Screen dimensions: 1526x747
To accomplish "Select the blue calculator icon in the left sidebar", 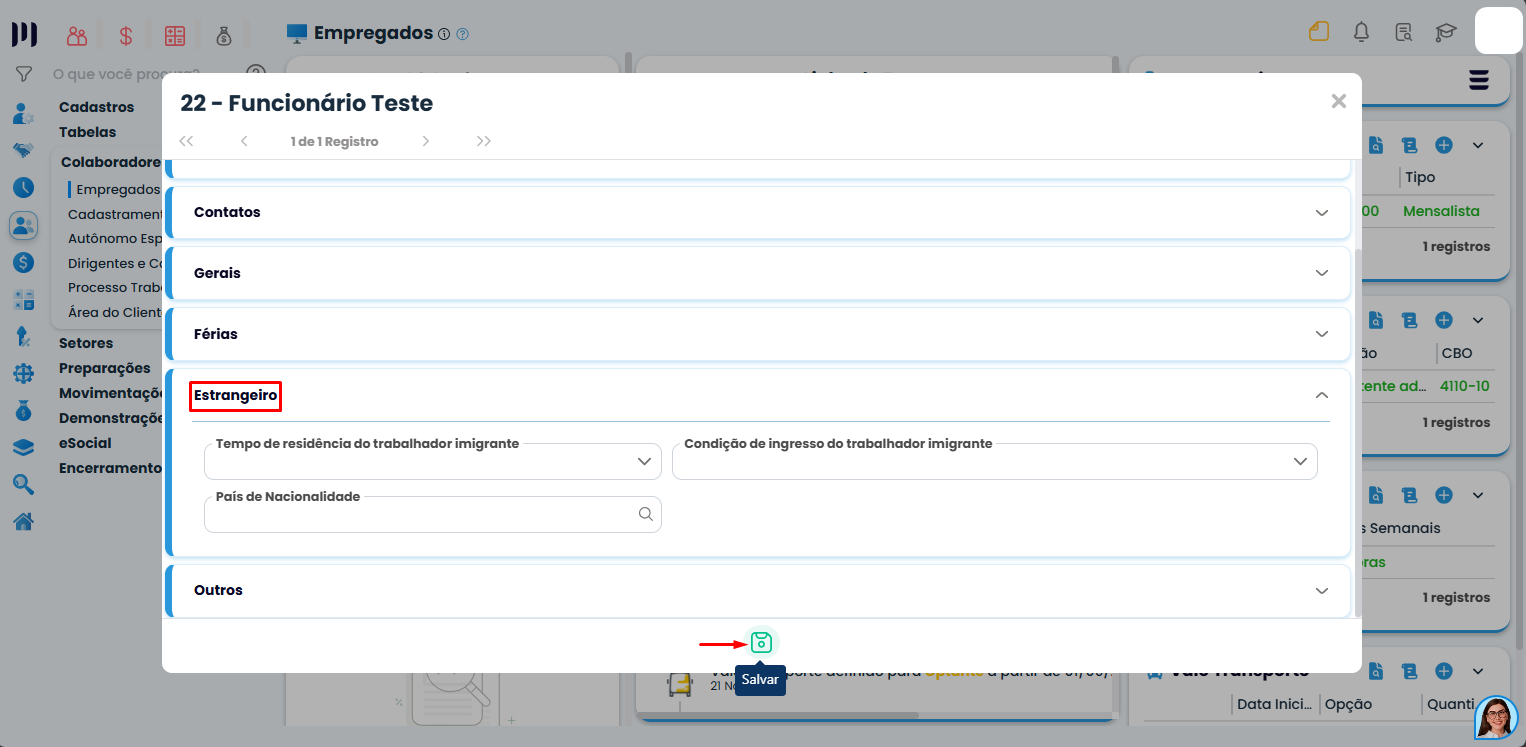I will 23,299.
